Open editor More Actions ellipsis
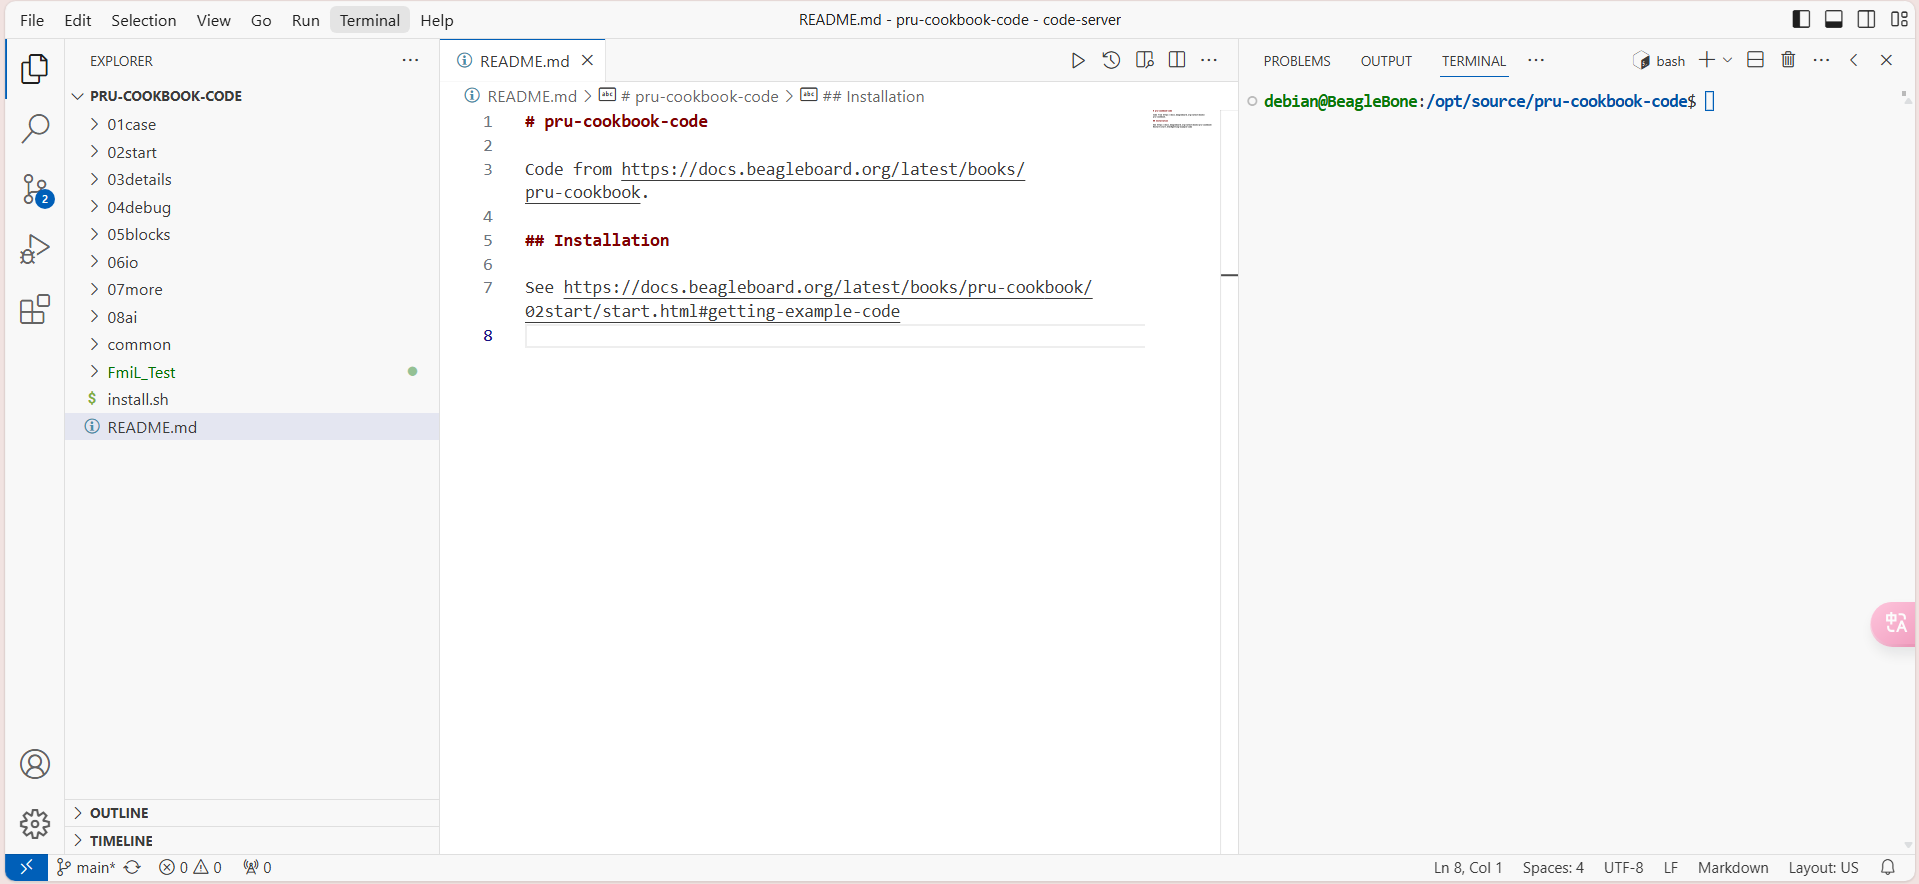Screen dimensions: 1919x884 [1209, 61]
